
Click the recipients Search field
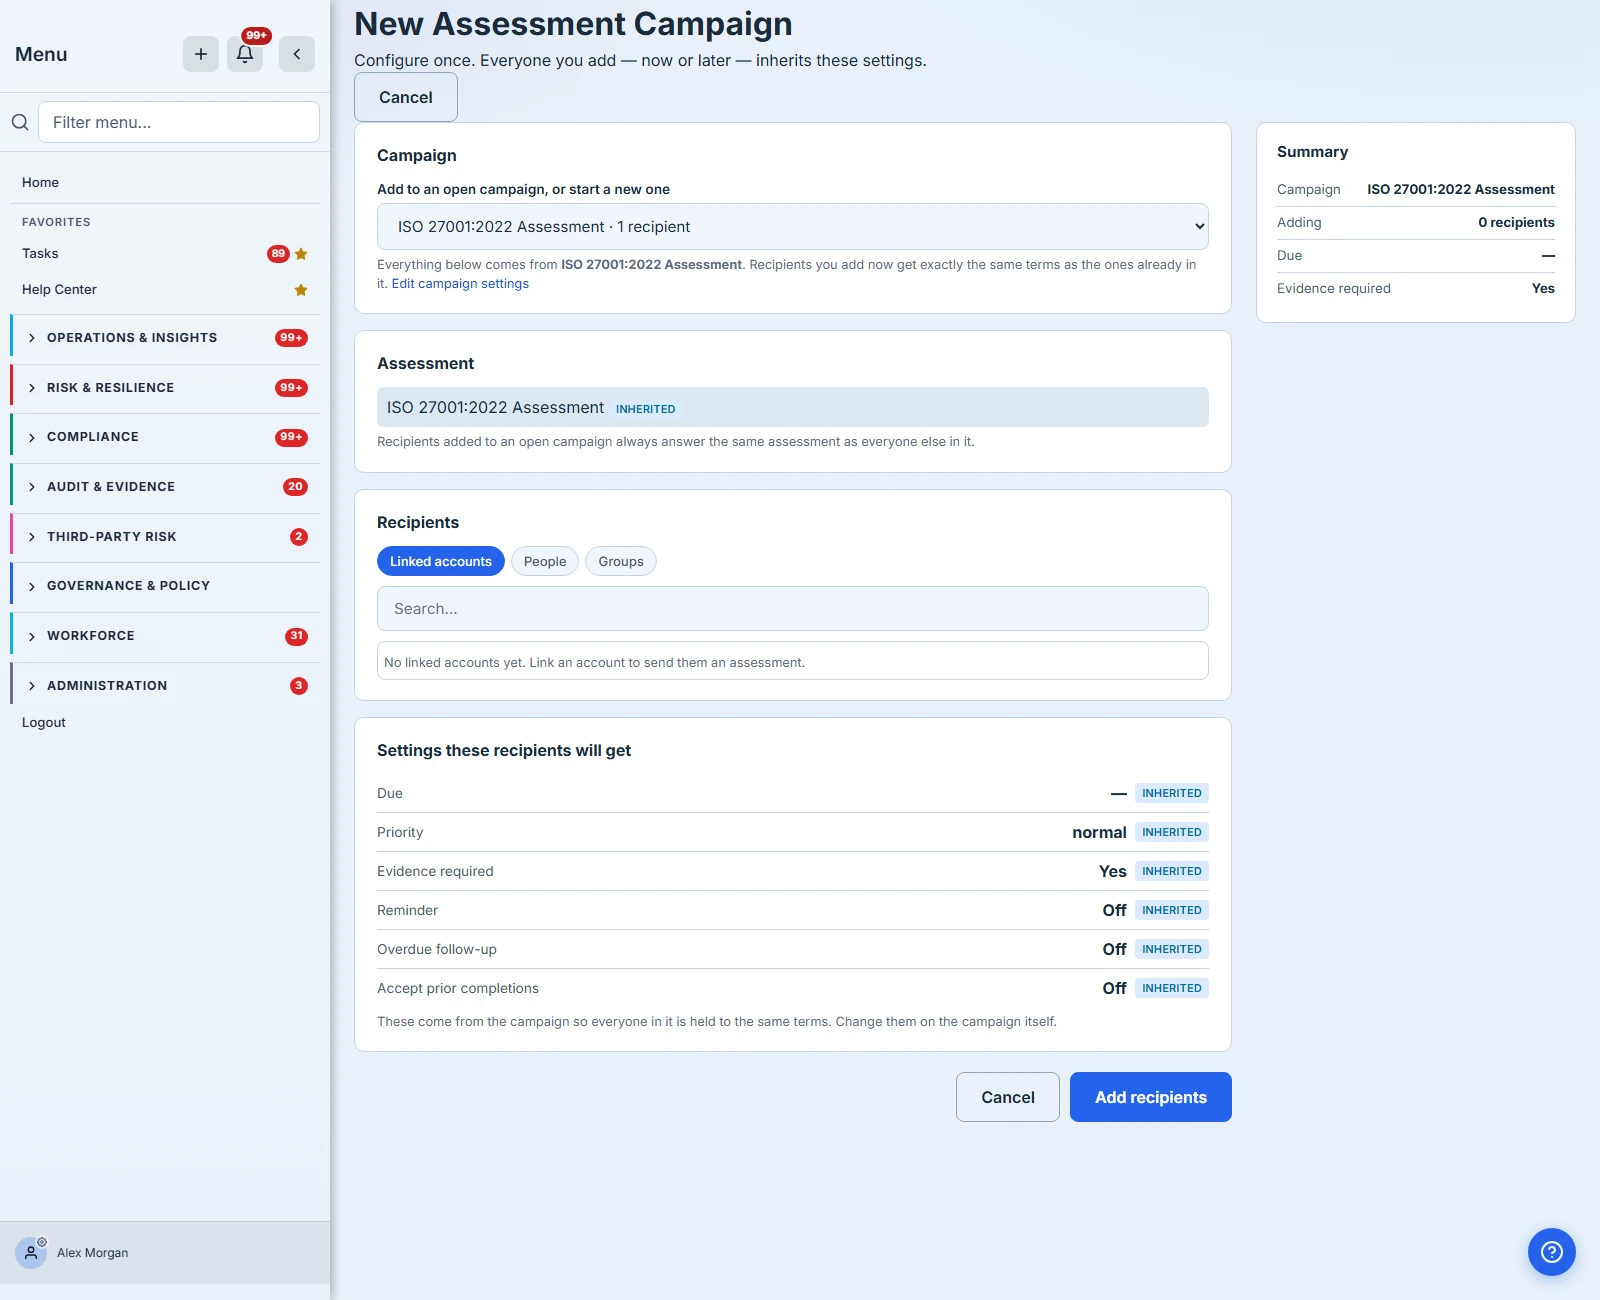pos(792,609)
